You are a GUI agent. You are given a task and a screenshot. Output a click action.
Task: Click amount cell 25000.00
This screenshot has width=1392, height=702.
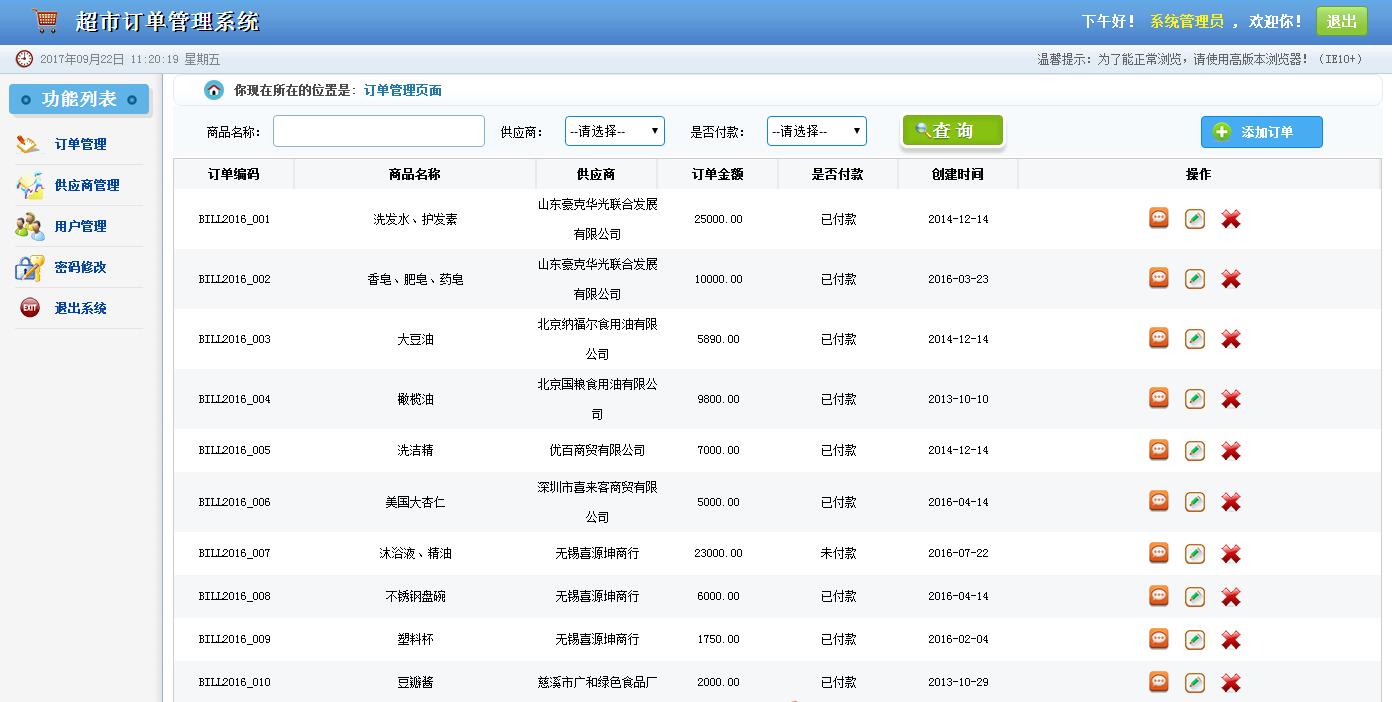tap(718, 219)
